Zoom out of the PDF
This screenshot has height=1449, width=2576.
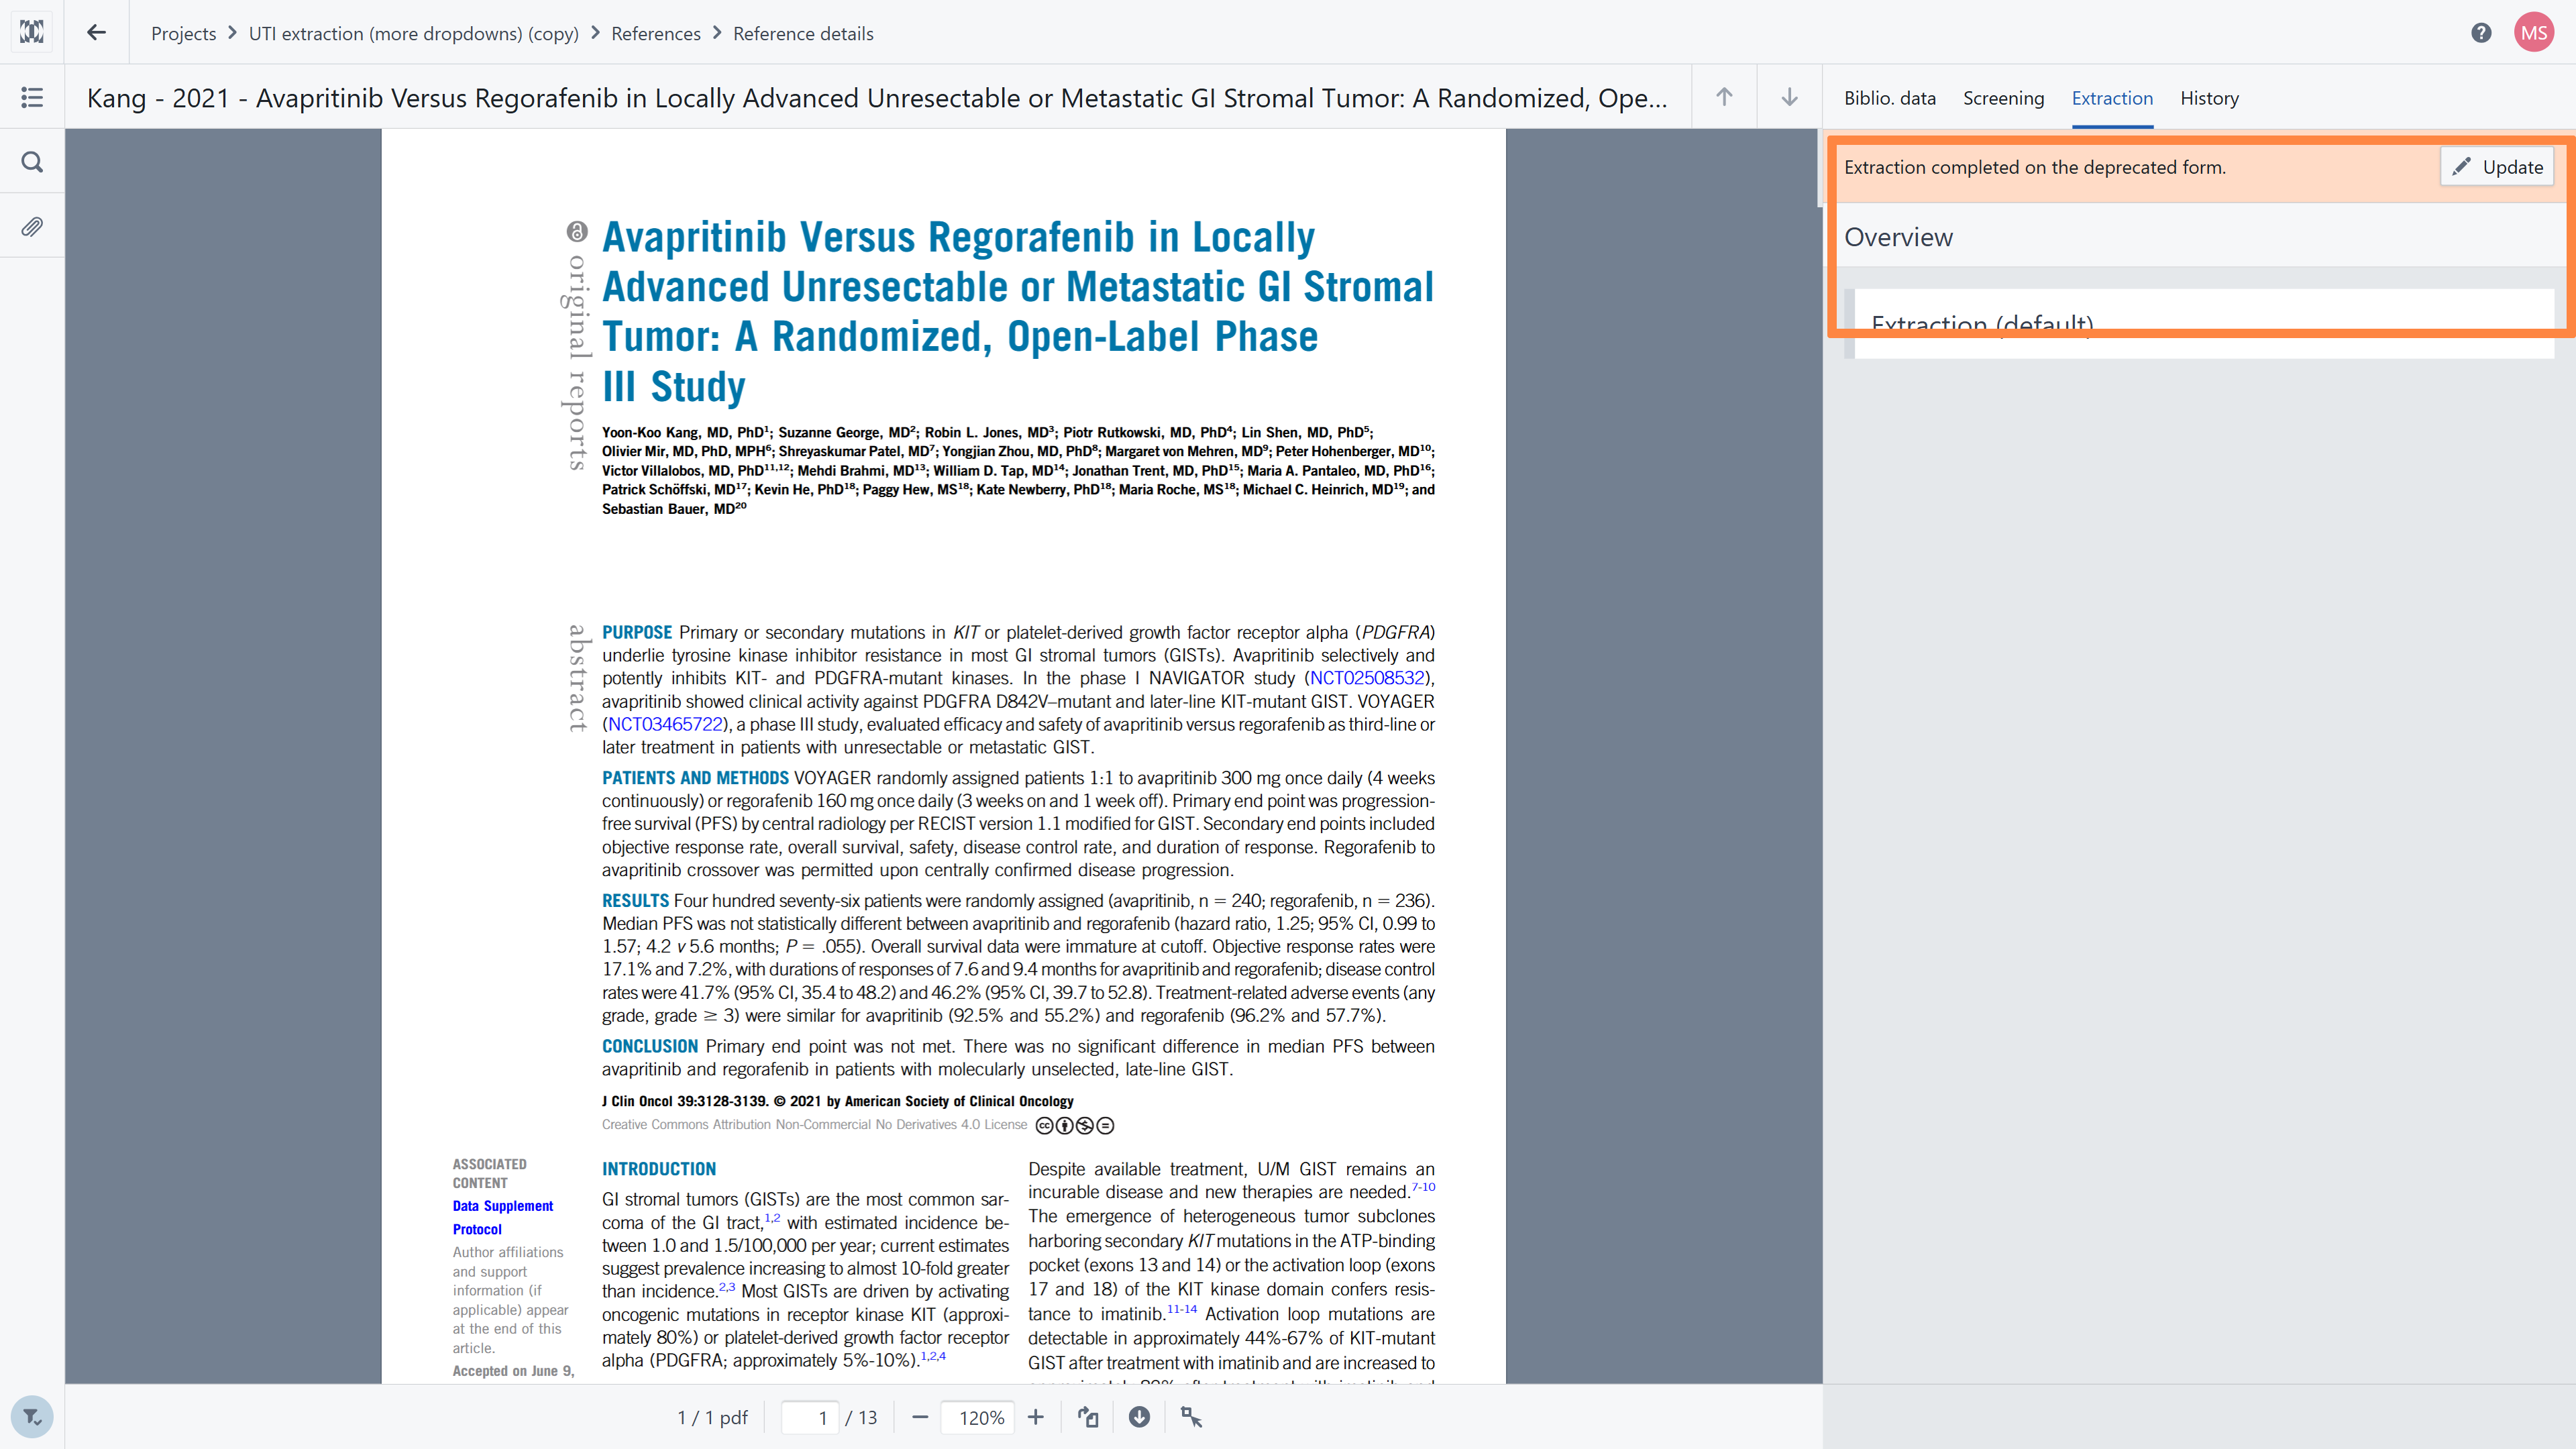tap(920, 1417)
